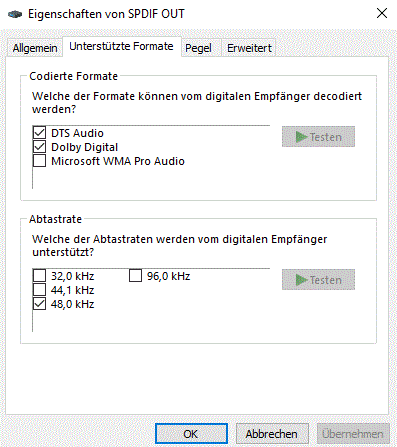Switch to the Allgemein tab
Viewport: 397px width, 447px height.
click(35, 48)
